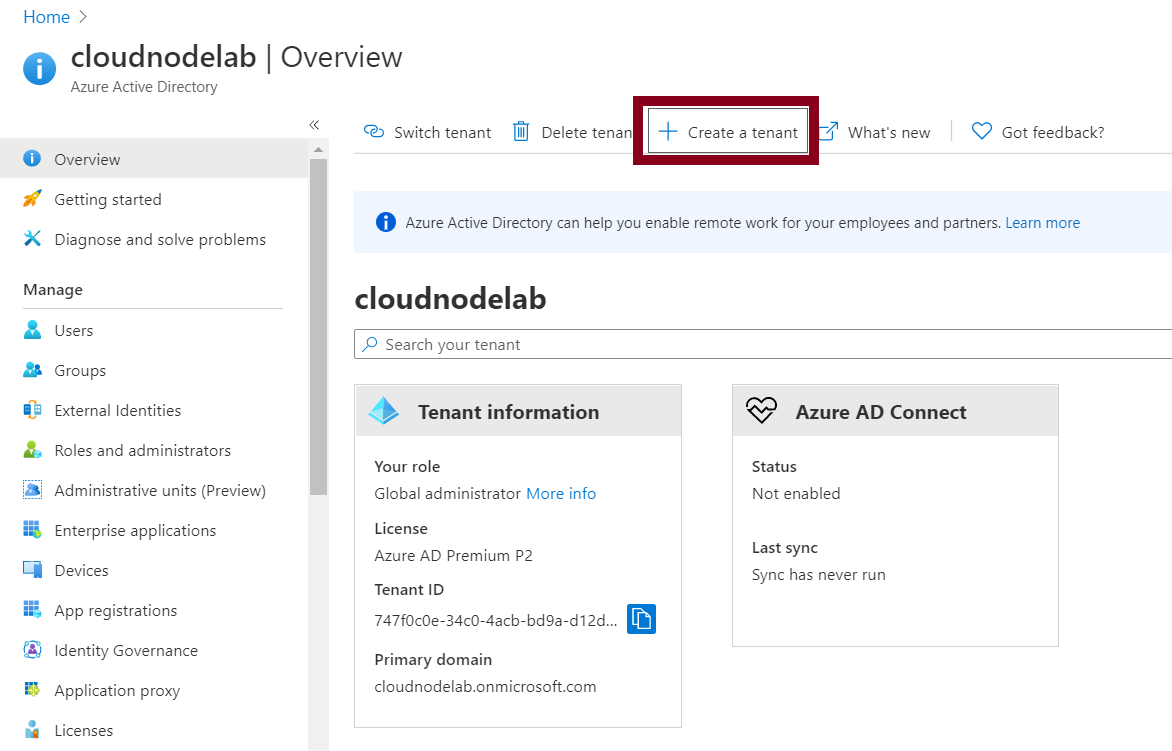
Task: Click the Groups icon in sidebar
Action: coord(32,370)
